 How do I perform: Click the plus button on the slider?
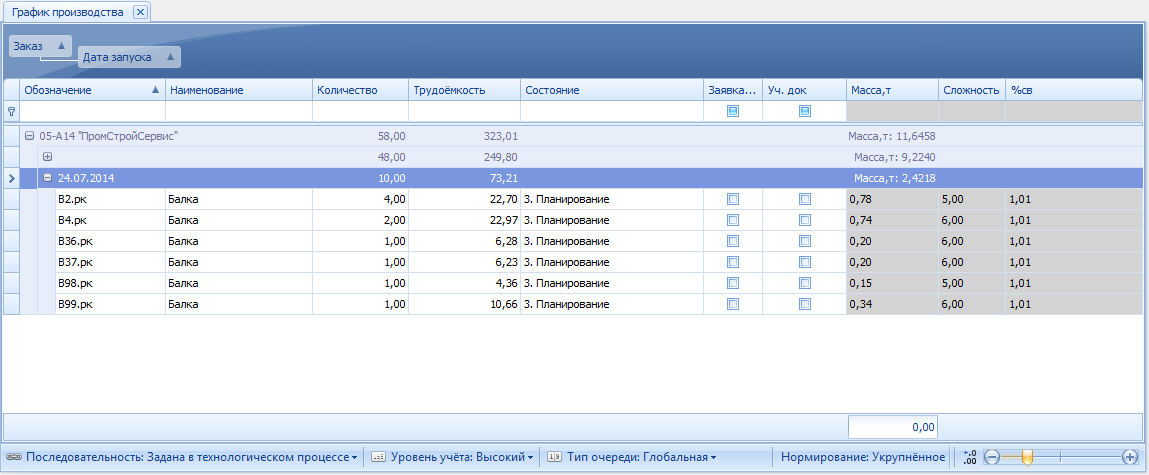[1130, 457]
